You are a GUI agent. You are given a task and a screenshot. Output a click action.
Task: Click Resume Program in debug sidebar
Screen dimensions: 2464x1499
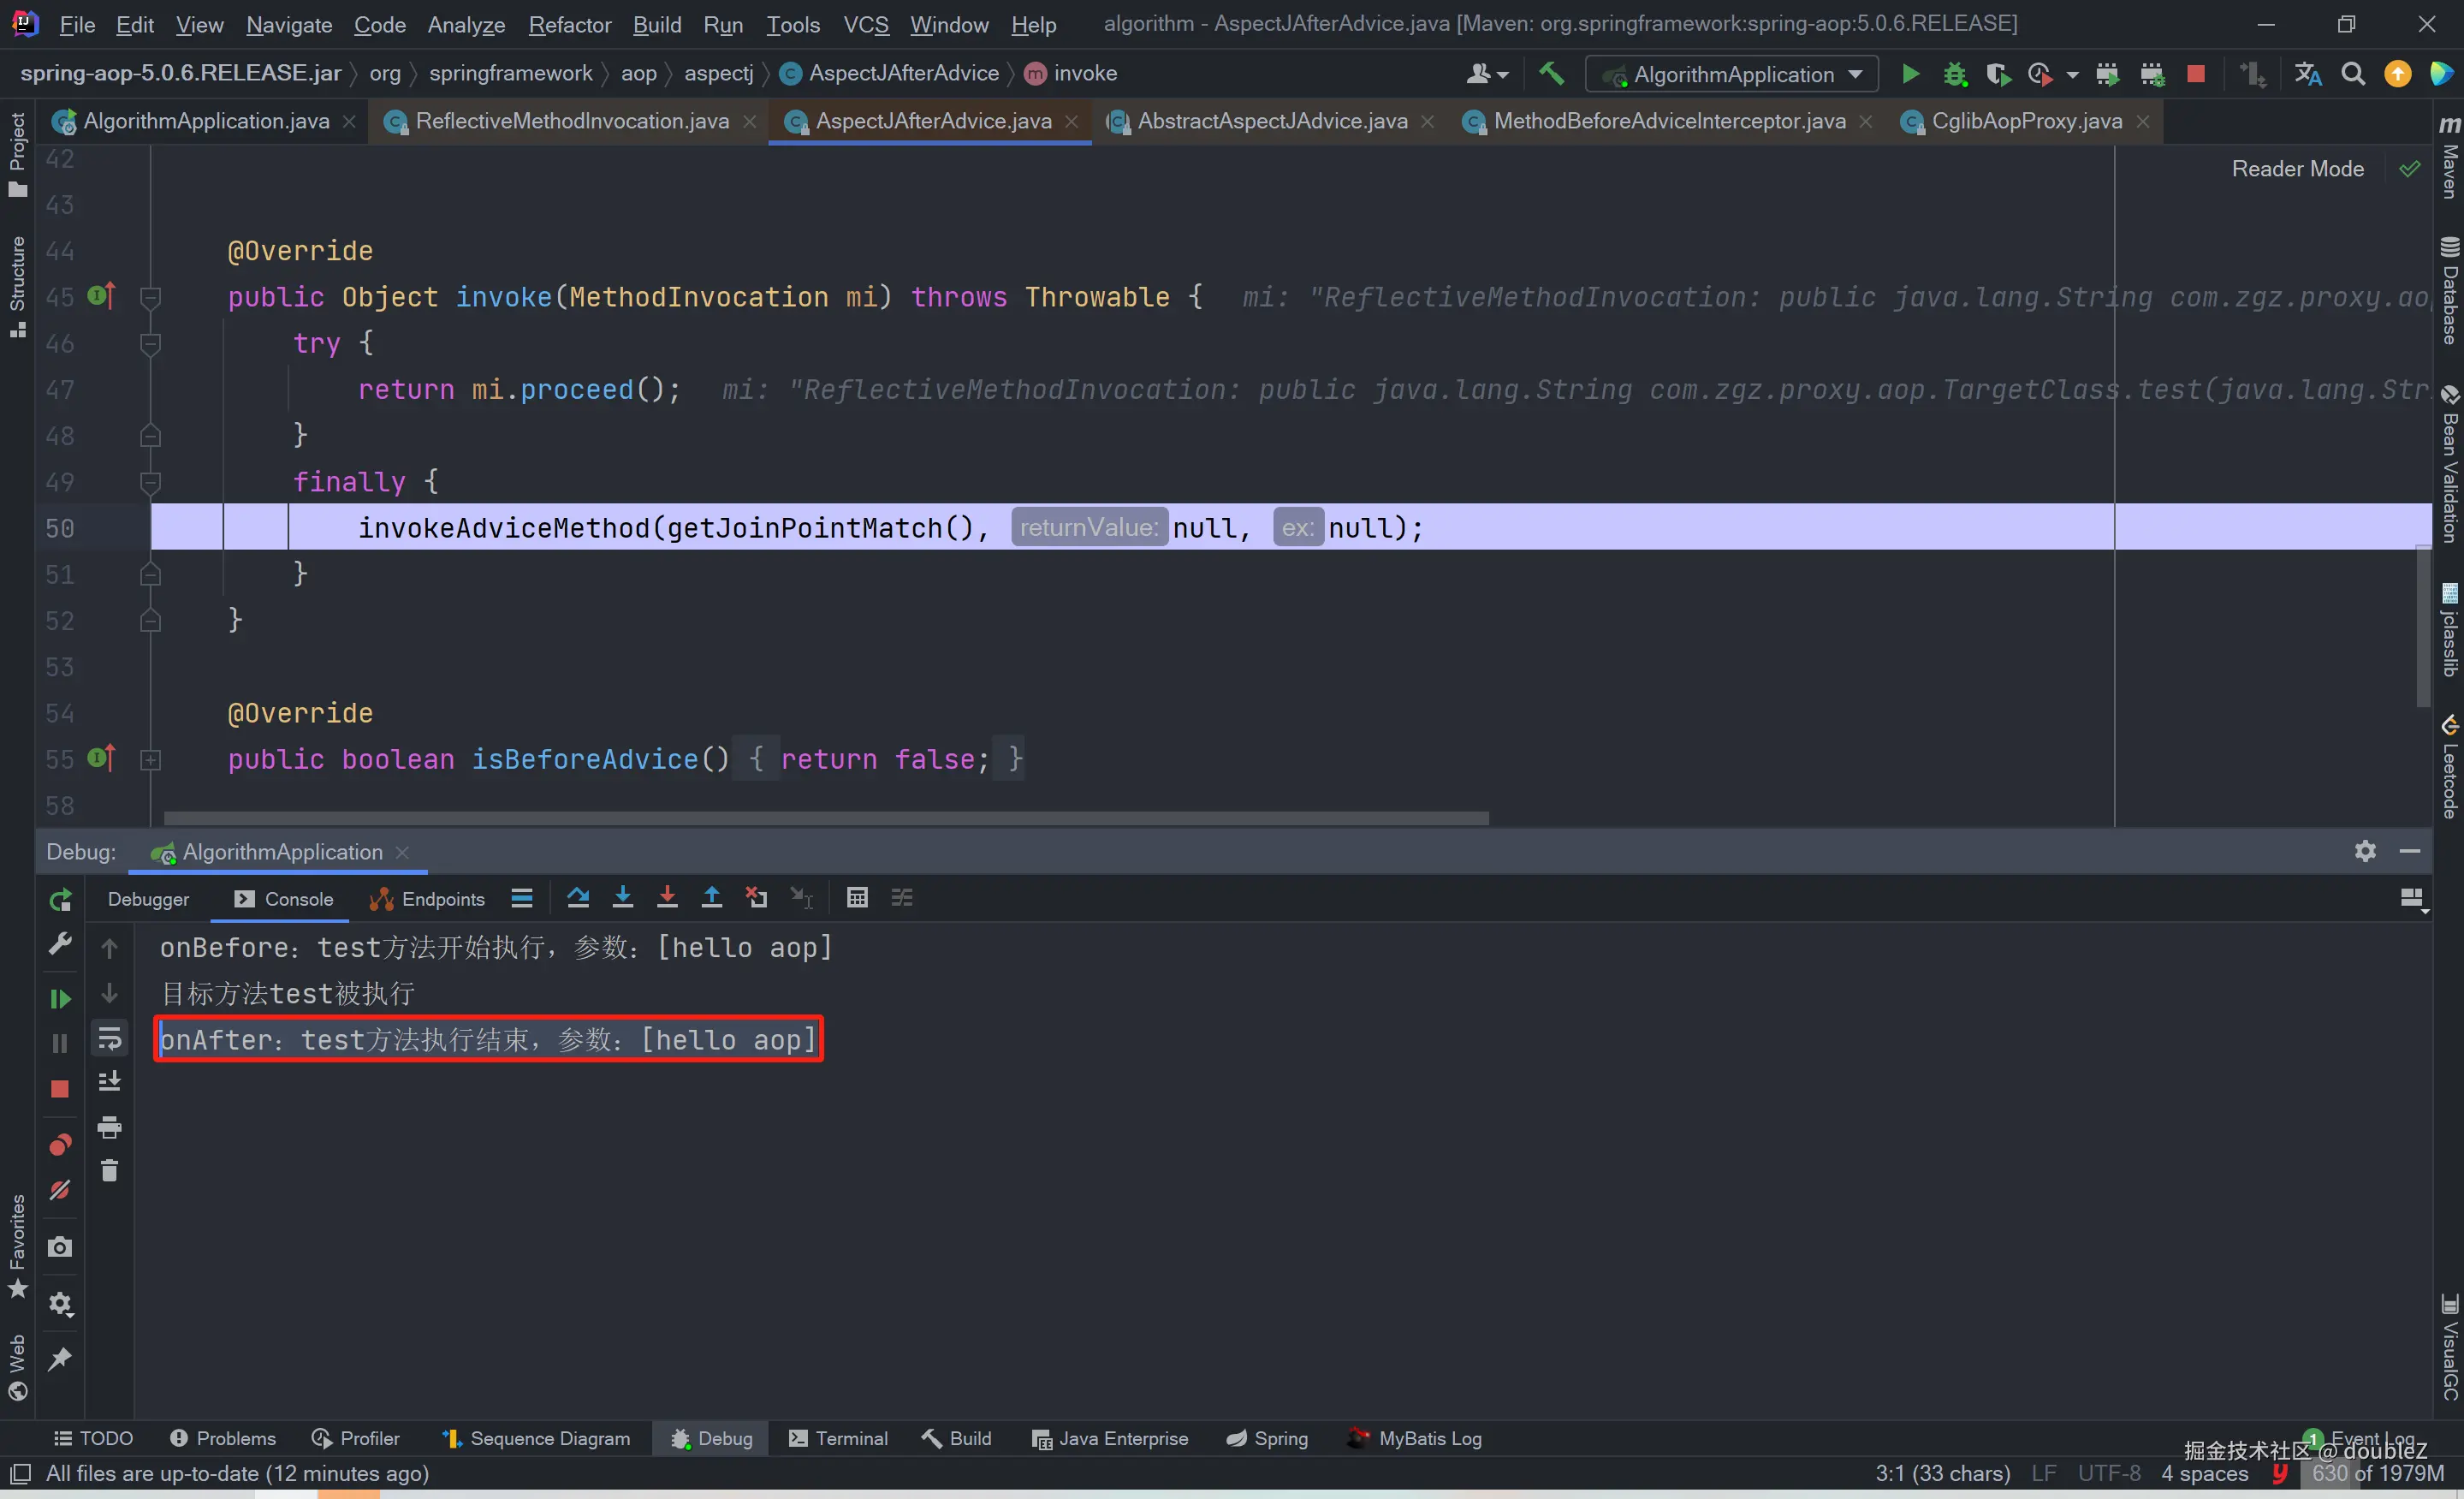[x=60, y=998]
